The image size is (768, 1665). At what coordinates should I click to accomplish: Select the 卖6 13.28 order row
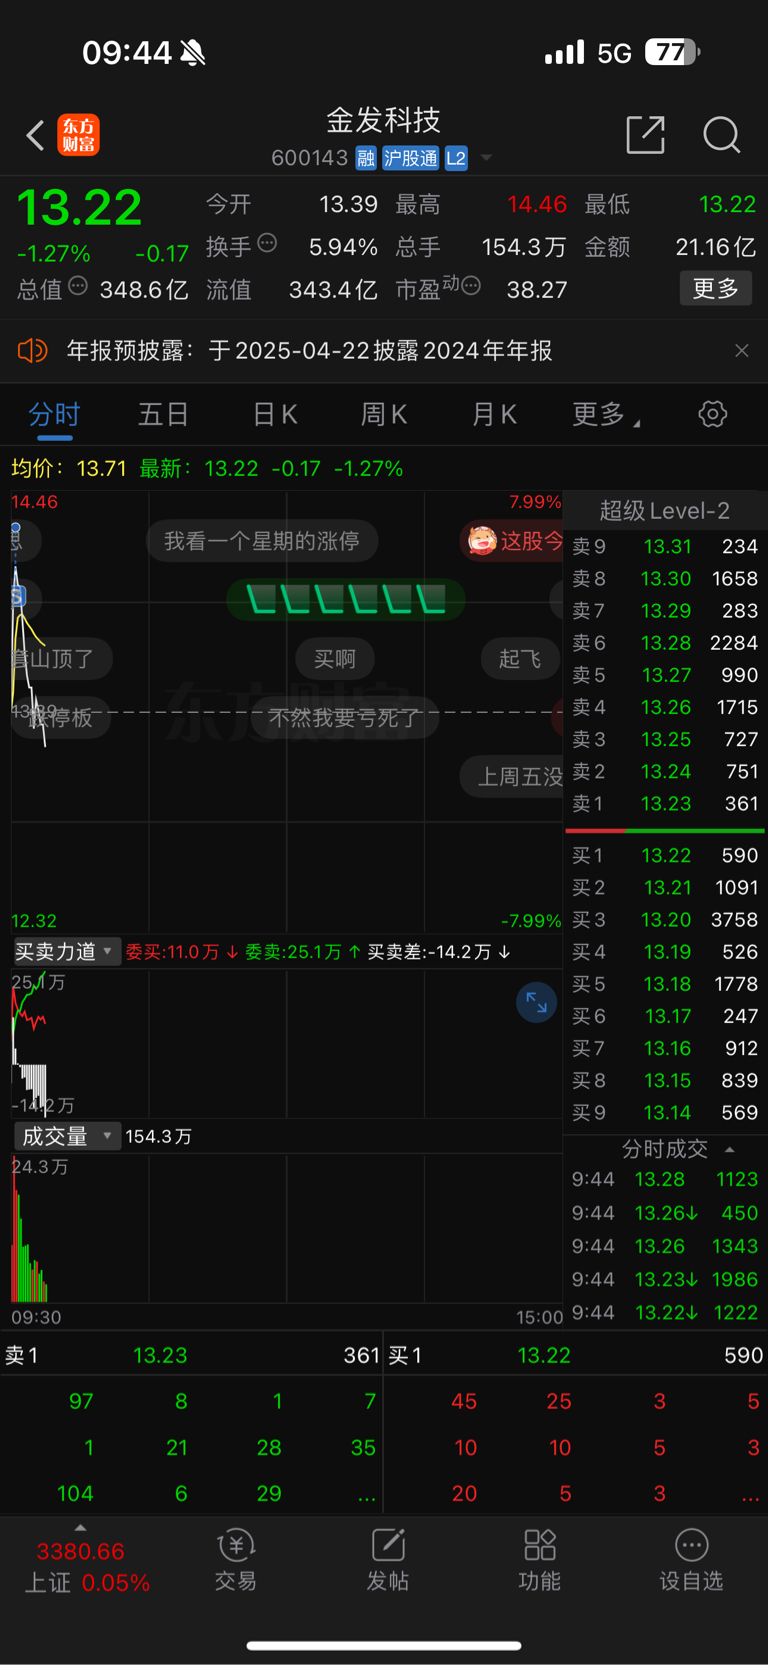tap(665, 642)
